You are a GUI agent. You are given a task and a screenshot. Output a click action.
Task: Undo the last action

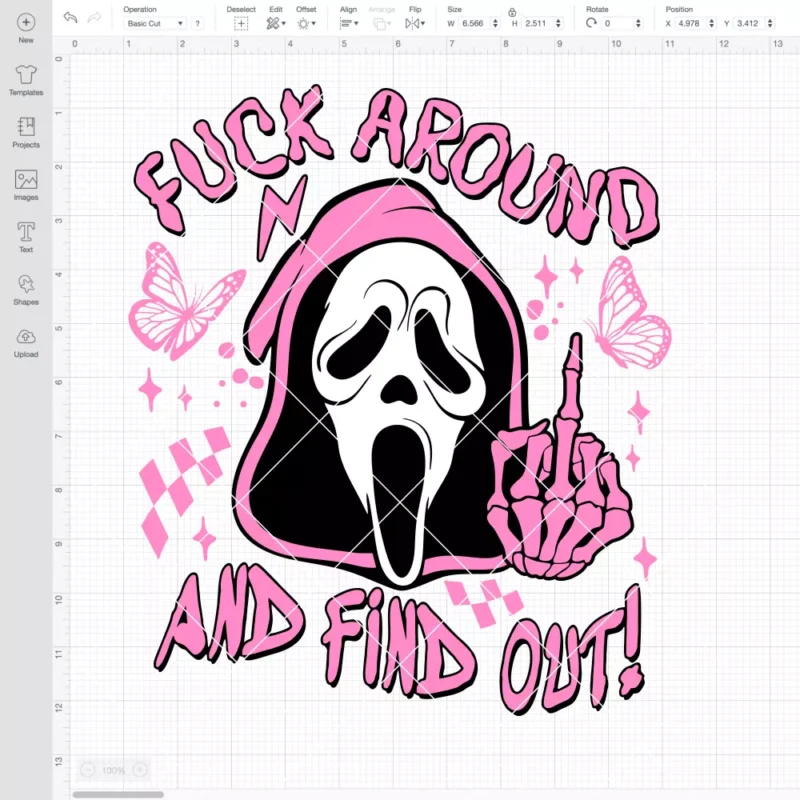click(x=70, y=18)
